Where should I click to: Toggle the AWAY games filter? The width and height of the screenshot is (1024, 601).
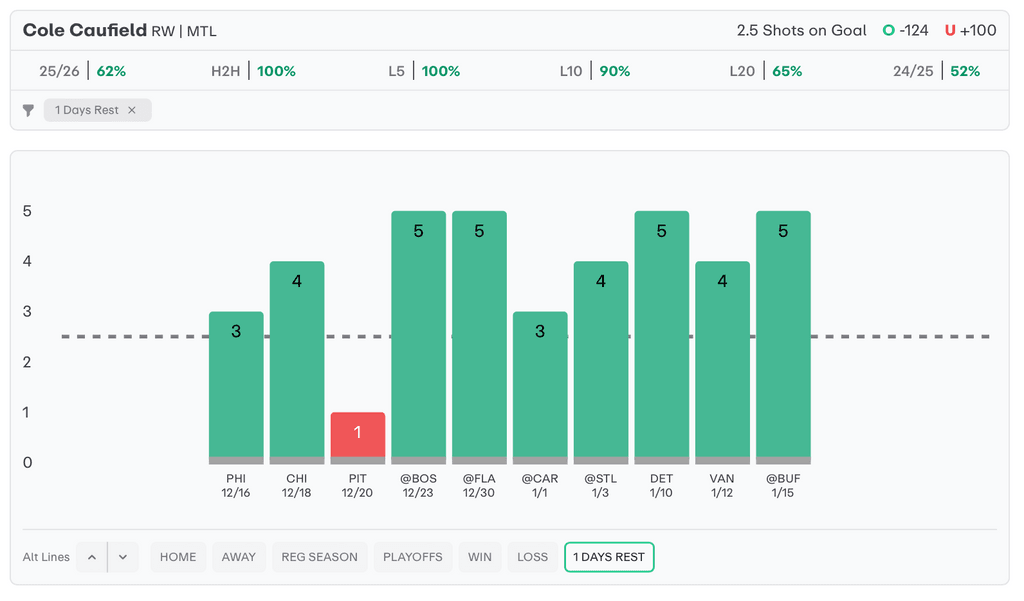(239, 557)
